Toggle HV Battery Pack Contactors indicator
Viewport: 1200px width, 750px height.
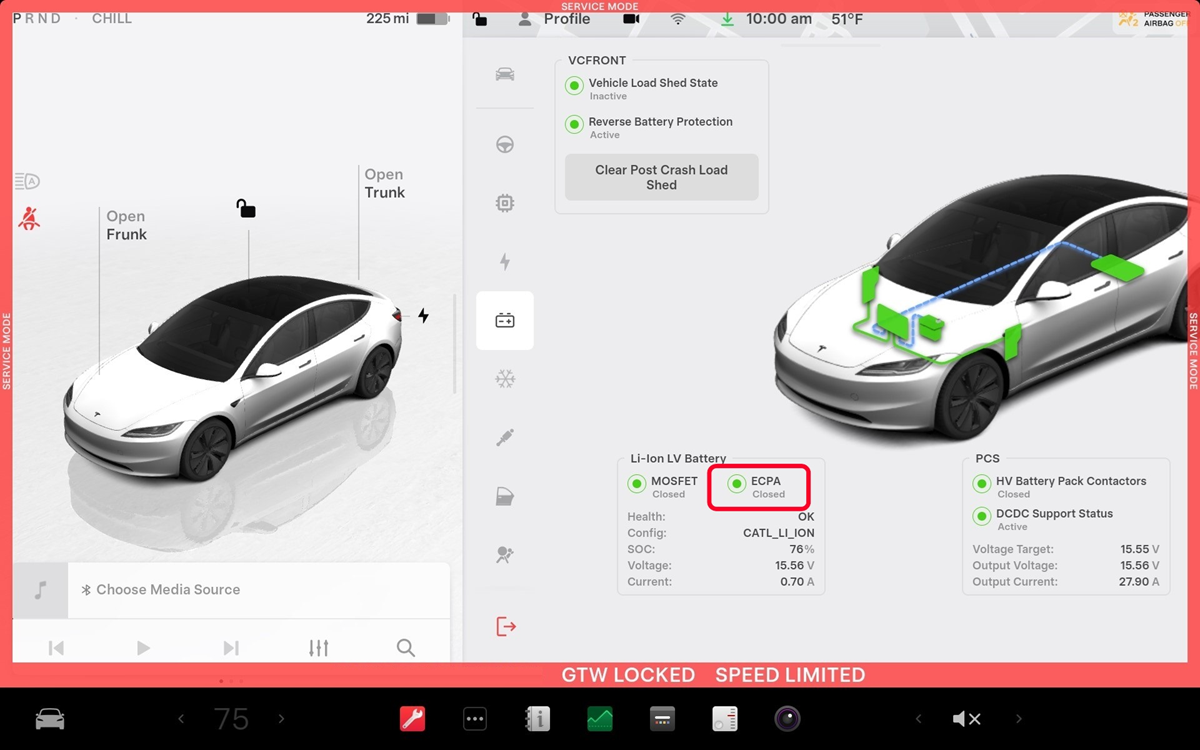pos(981,484)
